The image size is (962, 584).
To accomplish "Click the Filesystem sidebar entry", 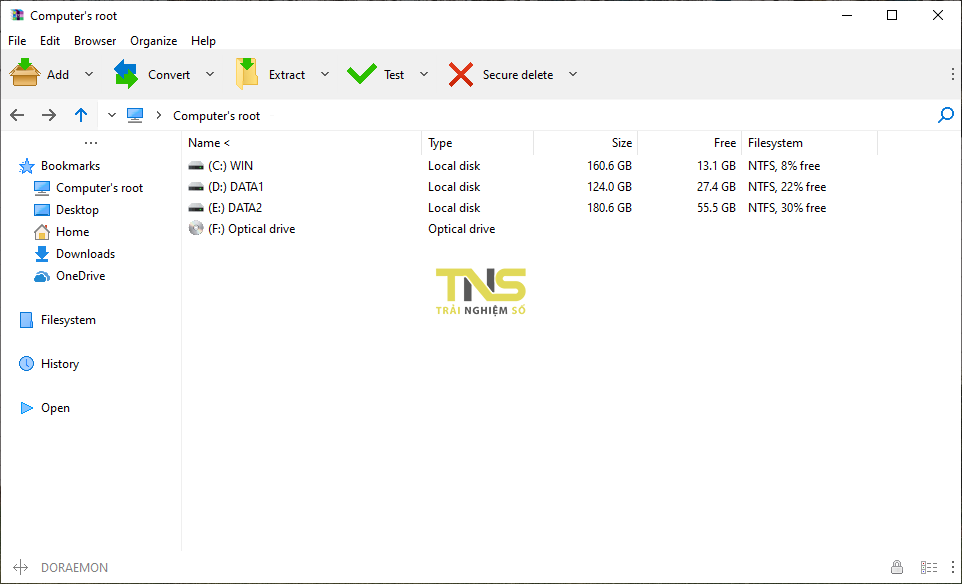I will coord(65,319).
